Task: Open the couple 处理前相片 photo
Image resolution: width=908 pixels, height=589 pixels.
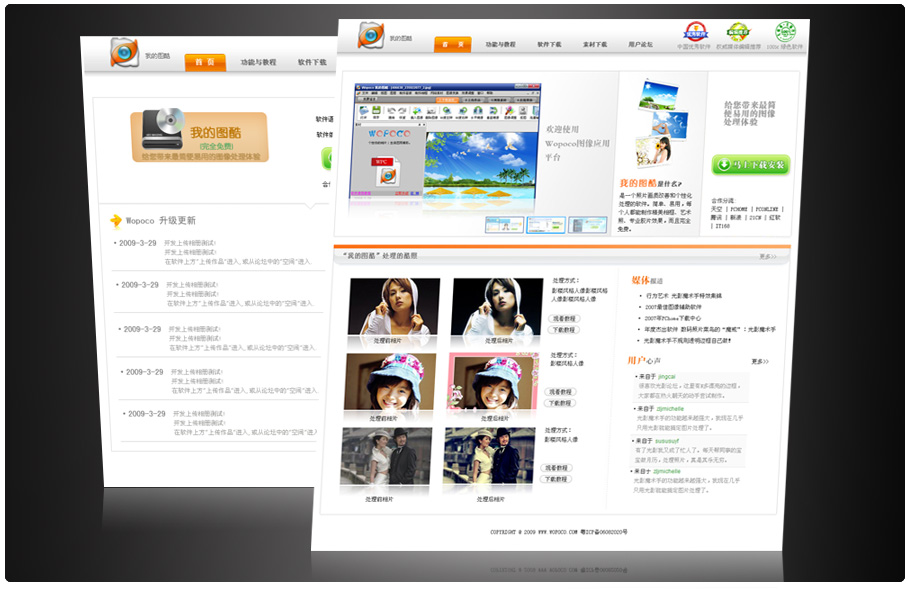Action: tap(386, 456)
